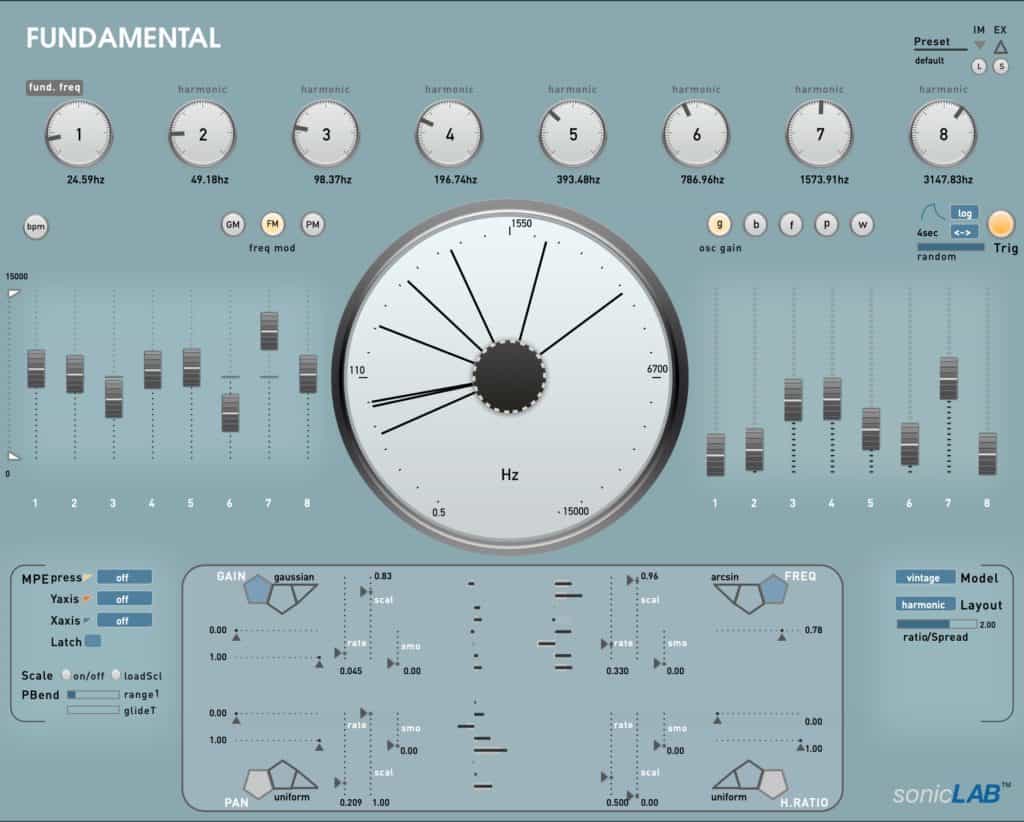
Task: Select the f oscillator parameter button
Action: [x=791, y=225]
